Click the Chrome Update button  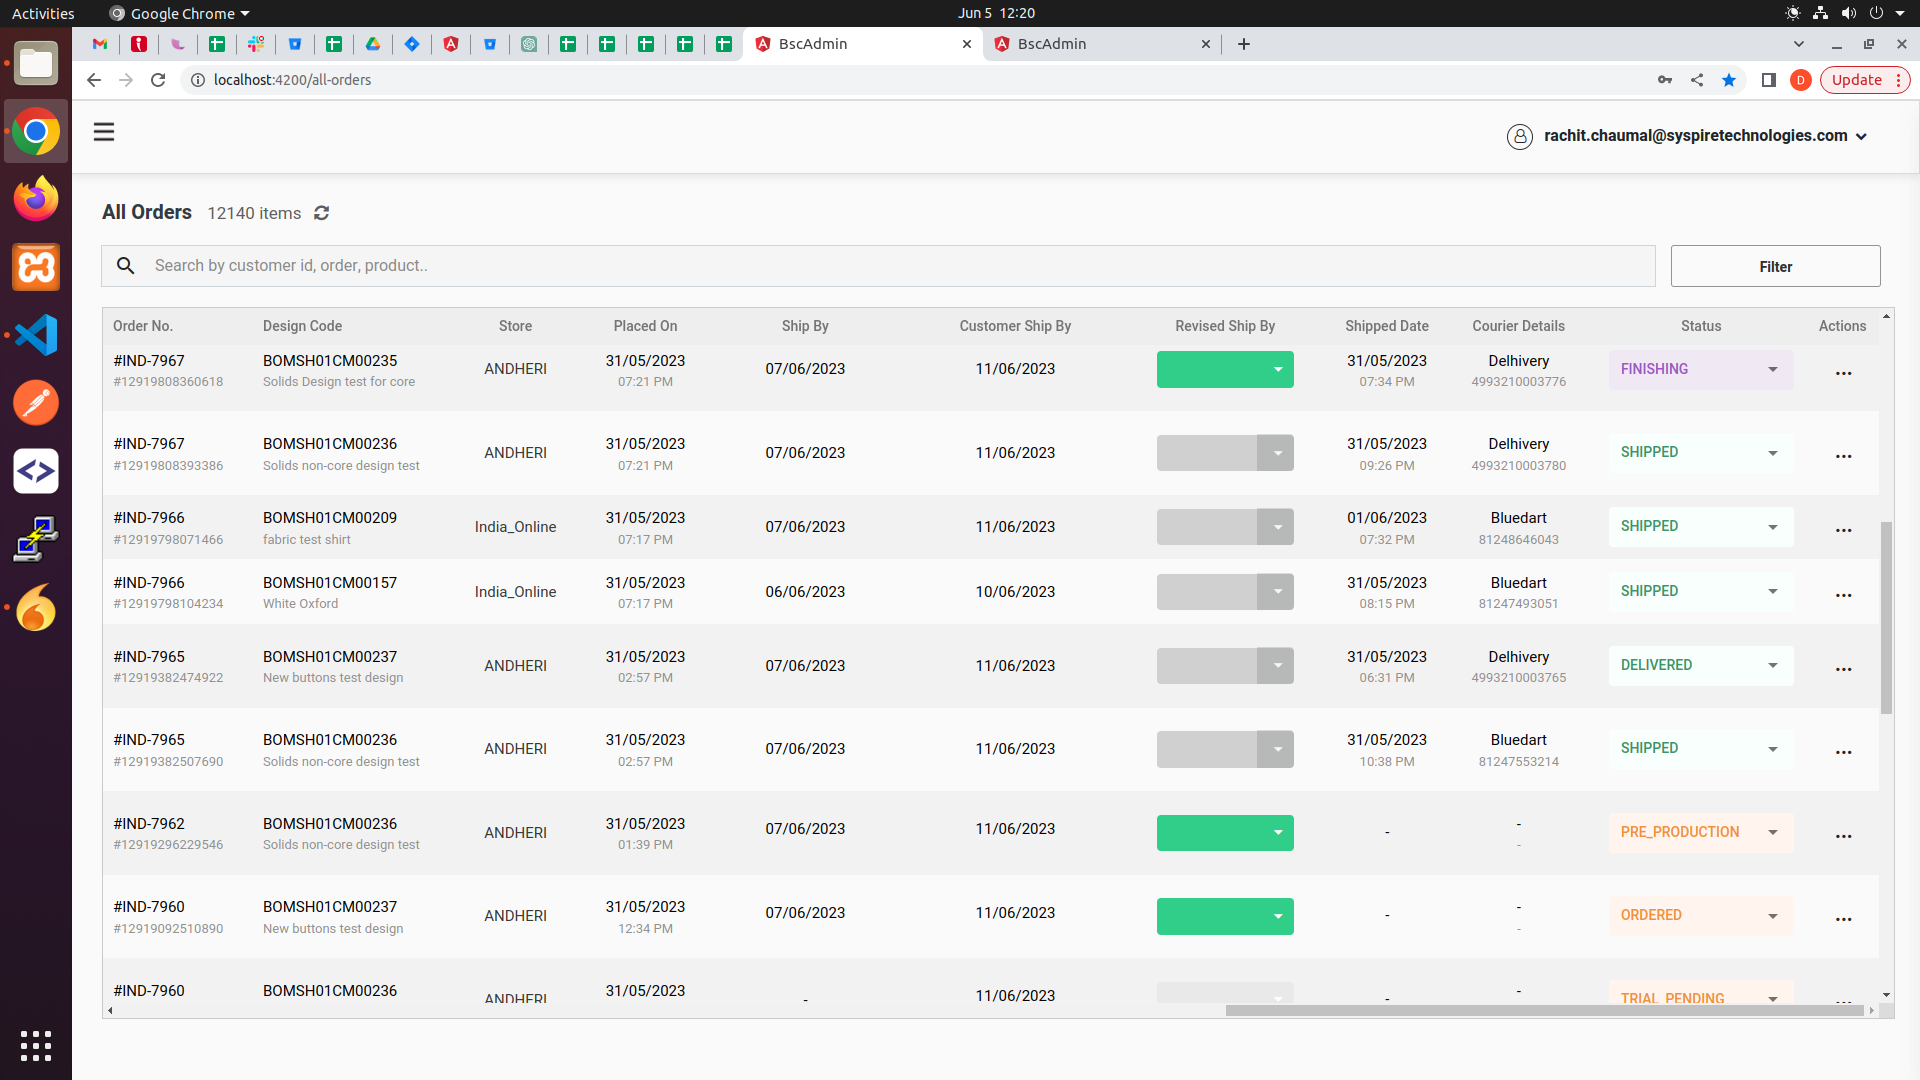[1865, 80]
